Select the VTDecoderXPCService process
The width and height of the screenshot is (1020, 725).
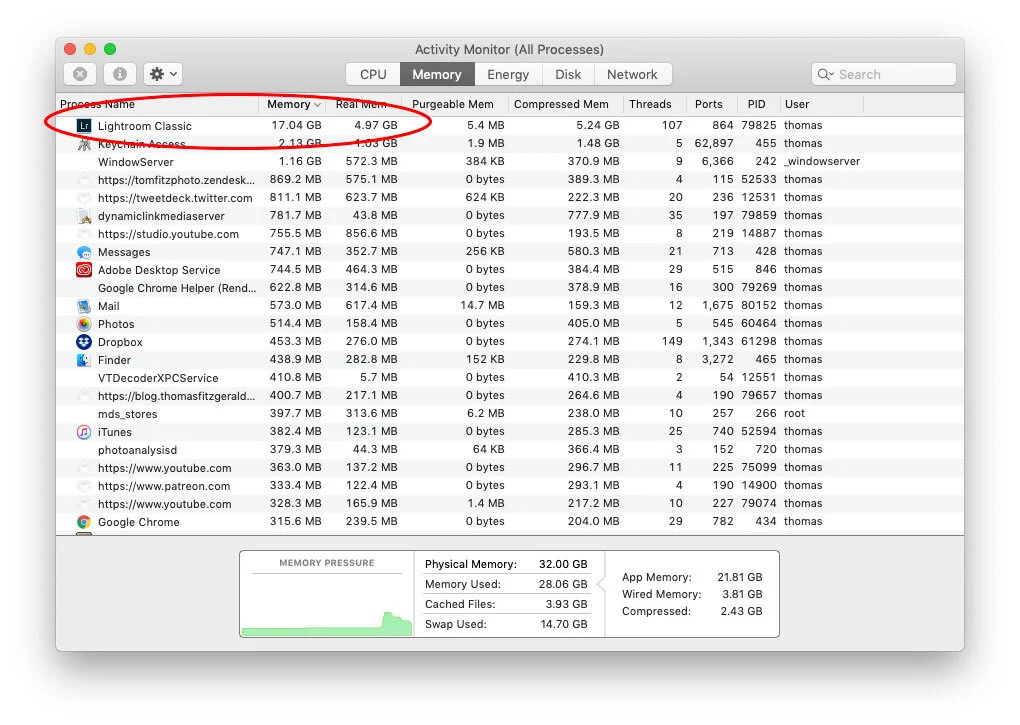click(x=510, y=378)
